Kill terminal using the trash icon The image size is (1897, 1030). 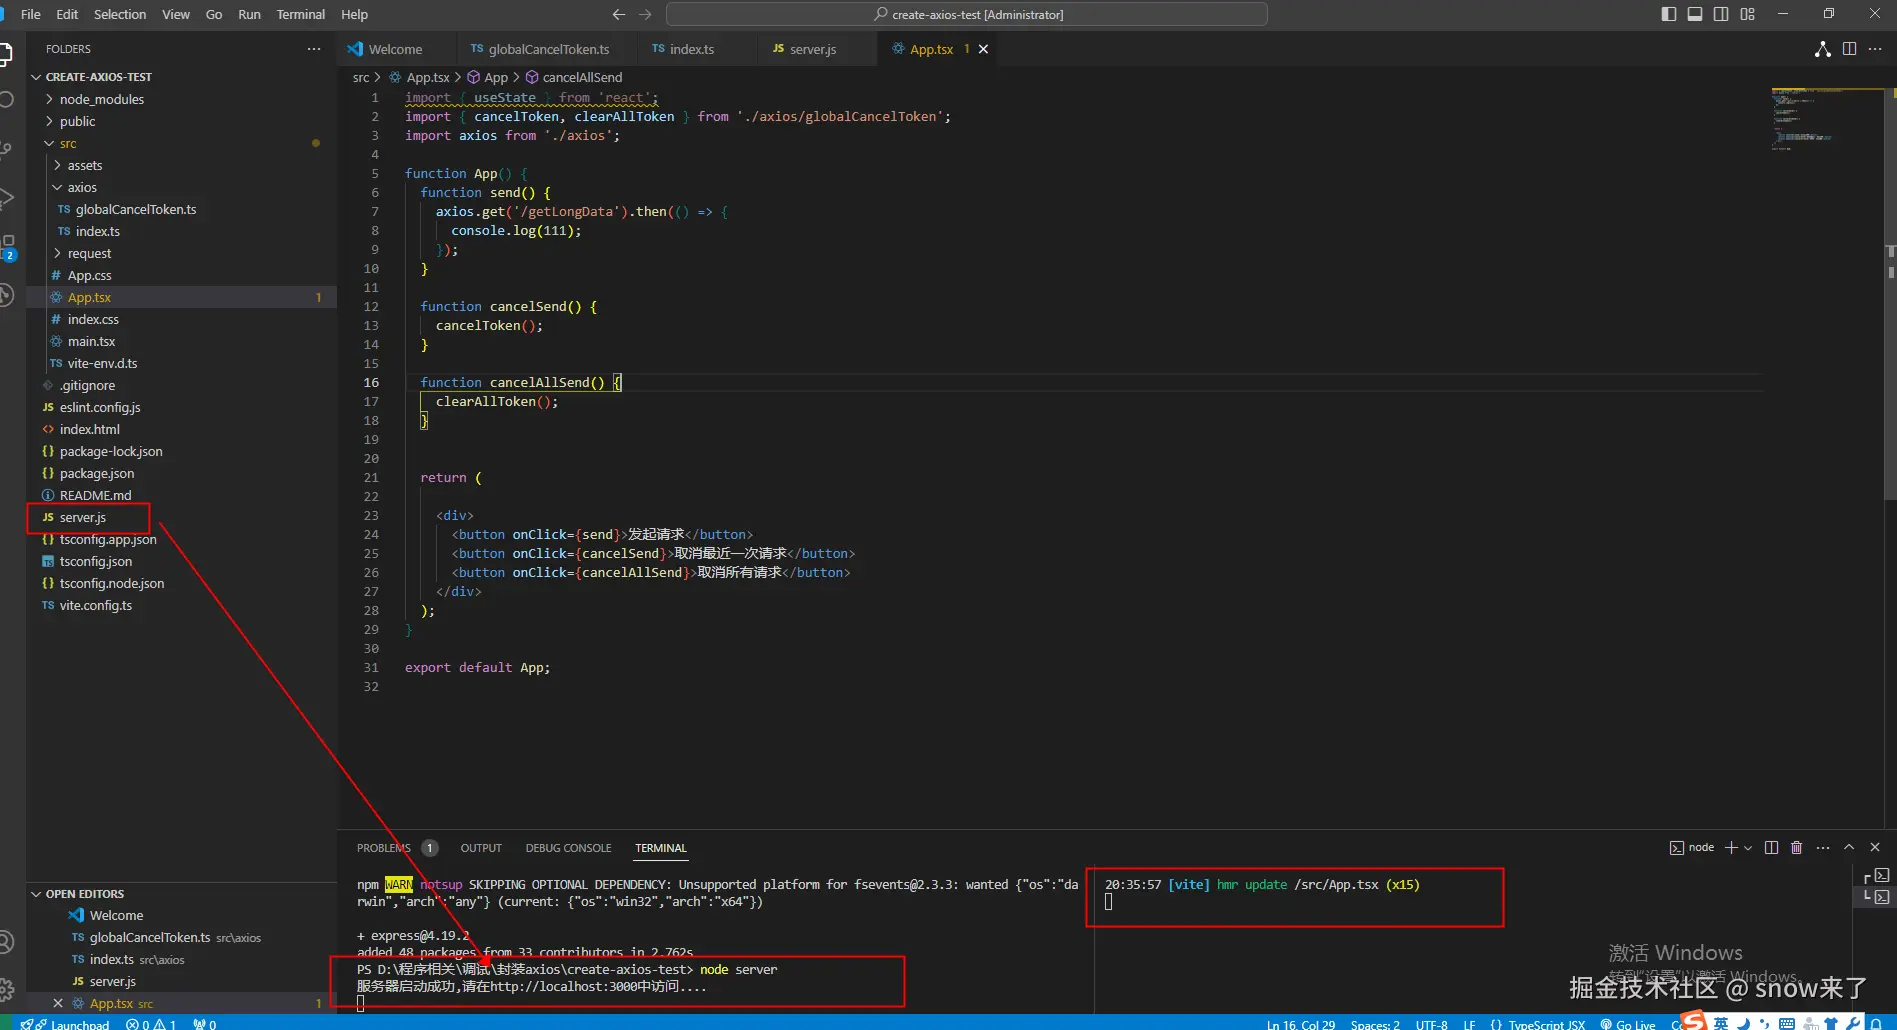[x=1796, y=847]
